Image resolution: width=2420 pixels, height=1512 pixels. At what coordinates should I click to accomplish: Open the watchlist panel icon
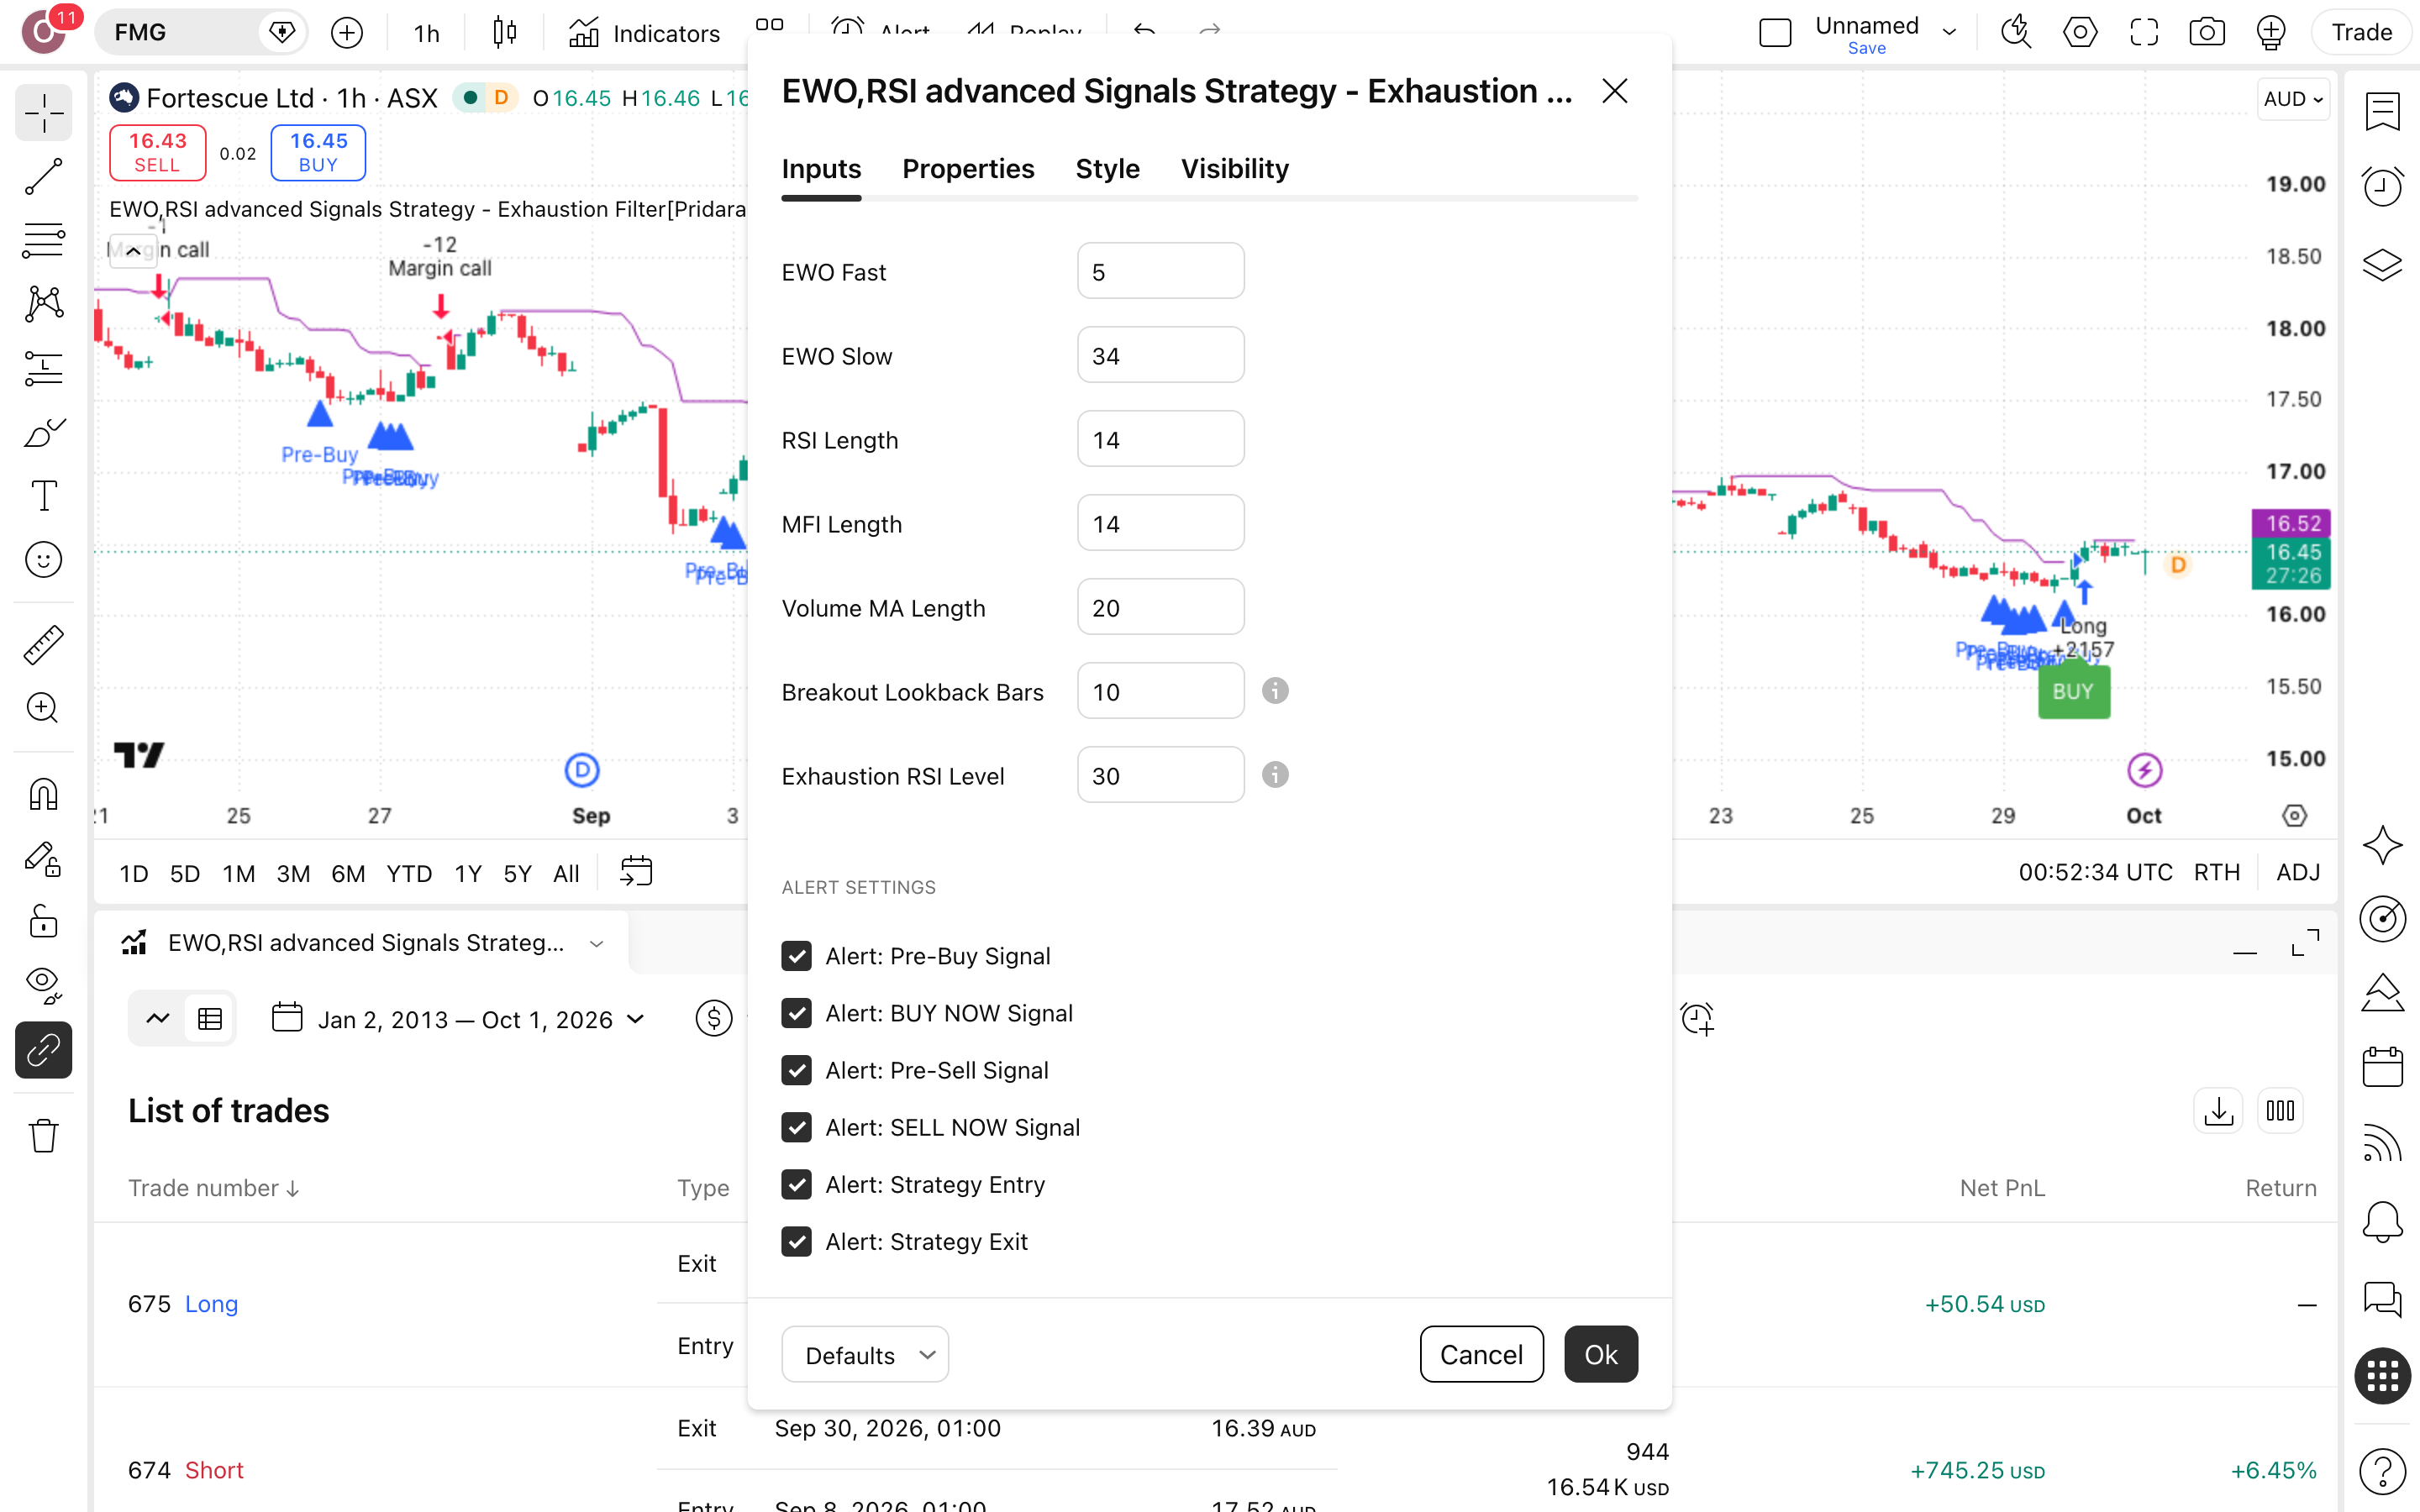click(2382, 112)
